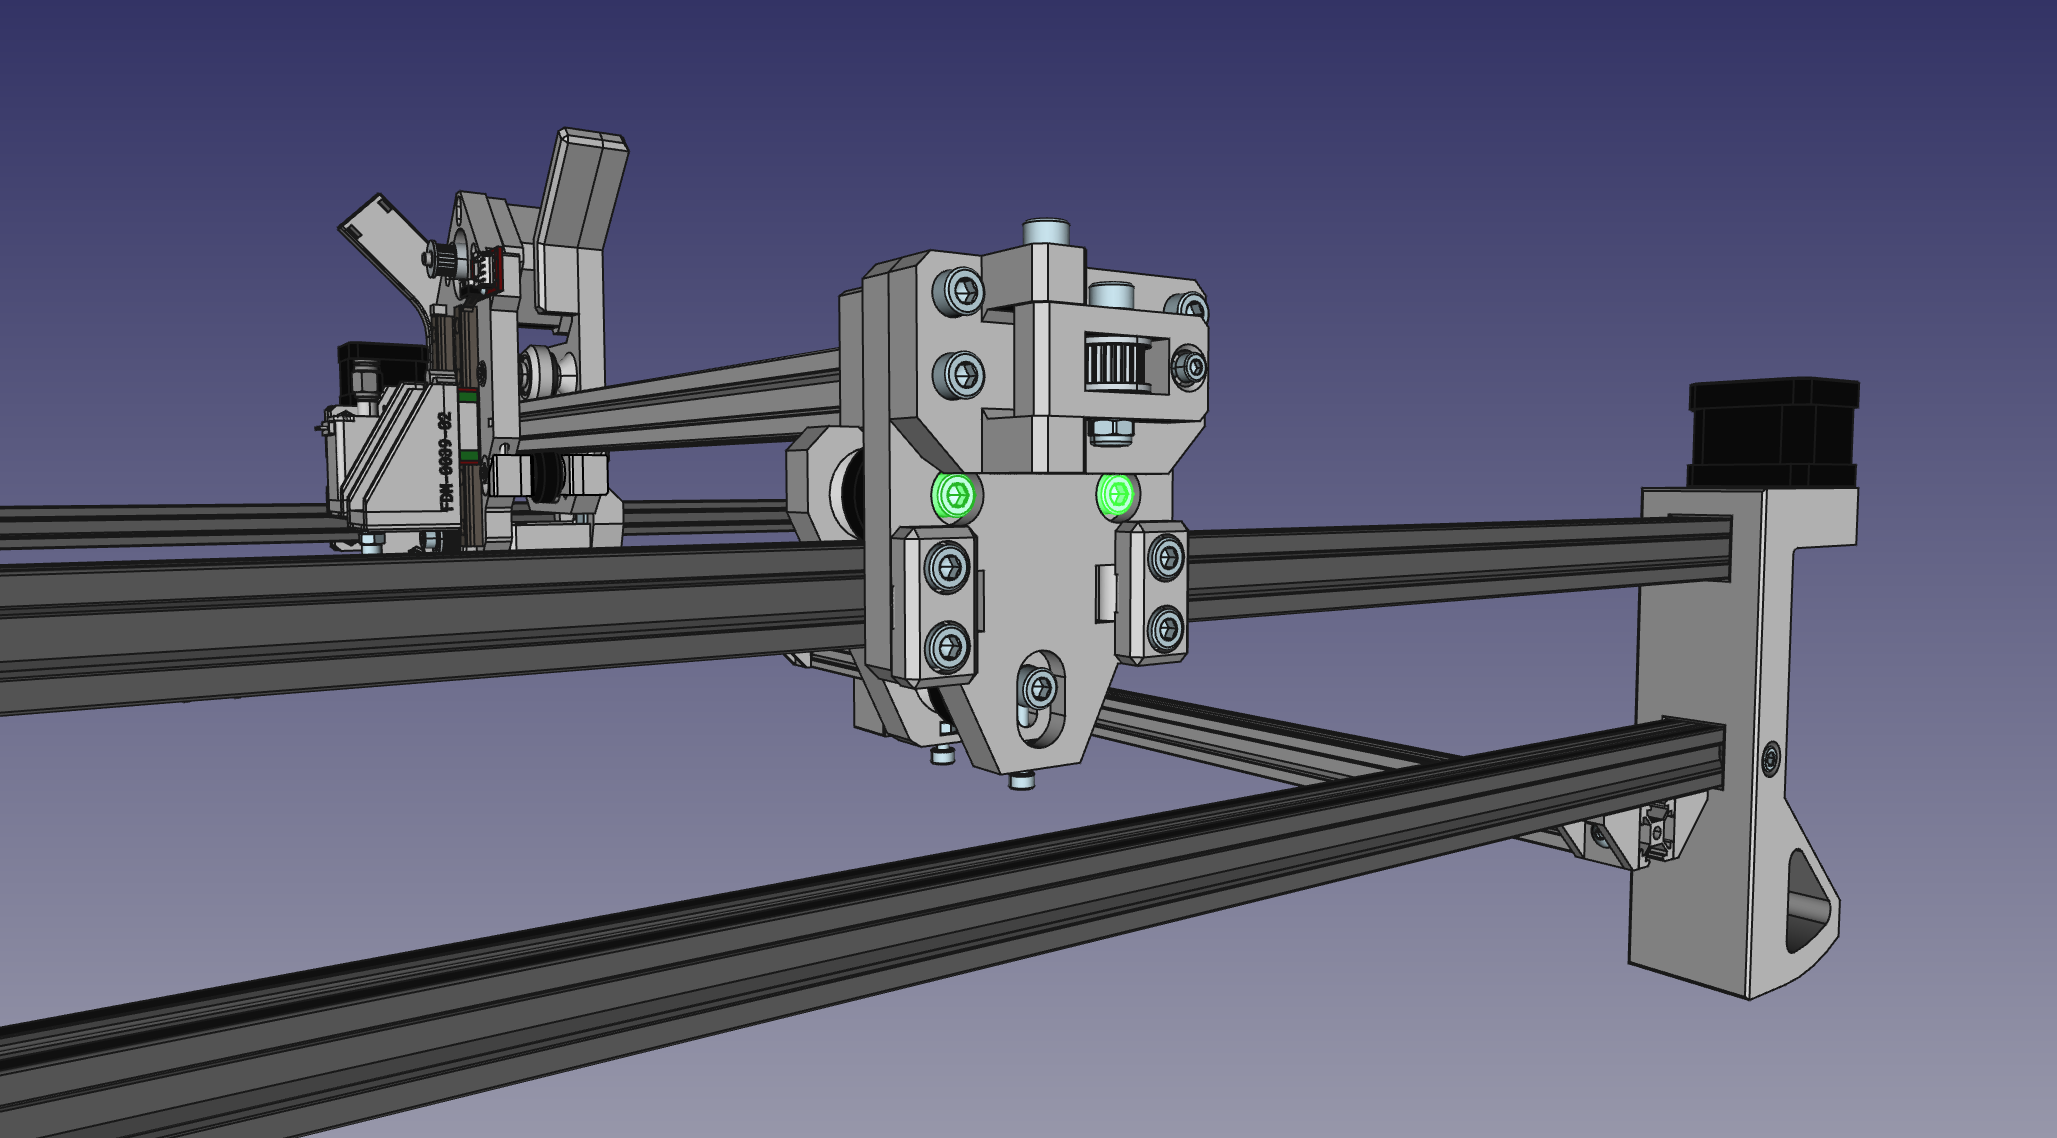Select the slotted screw at carriage bottom
Screen dimensions: 2057x1138
[1039, 688]
